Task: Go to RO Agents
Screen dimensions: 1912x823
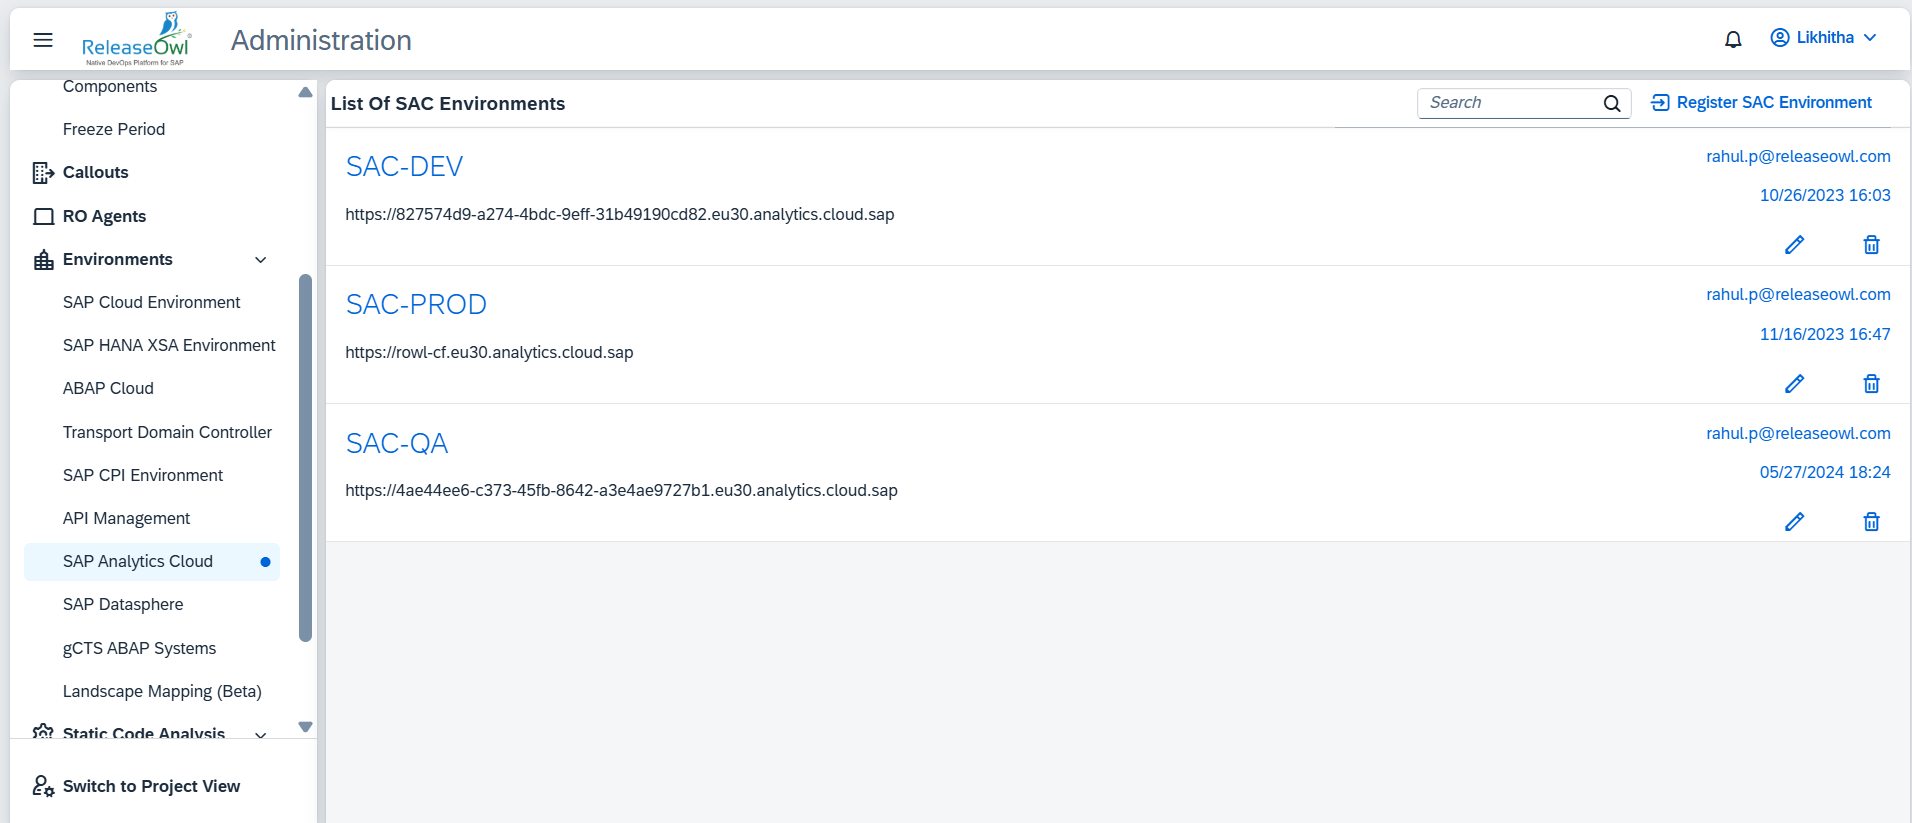Action: 104,216
